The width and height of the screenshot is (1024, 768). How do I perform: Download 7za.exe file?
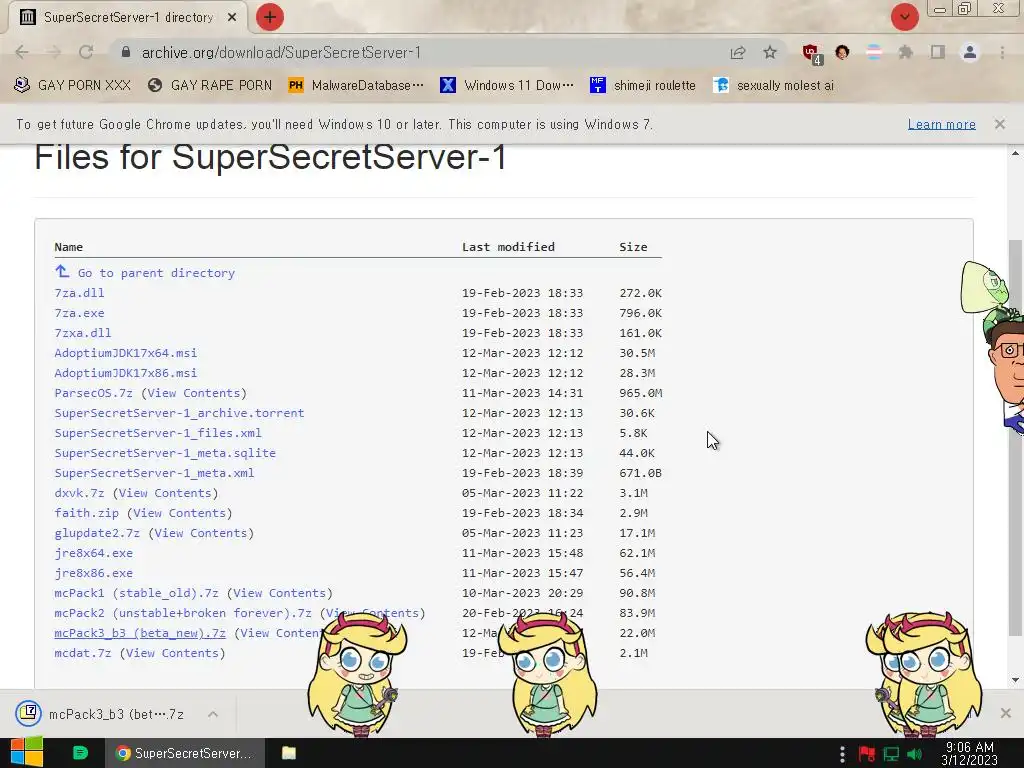coord(79,313)
